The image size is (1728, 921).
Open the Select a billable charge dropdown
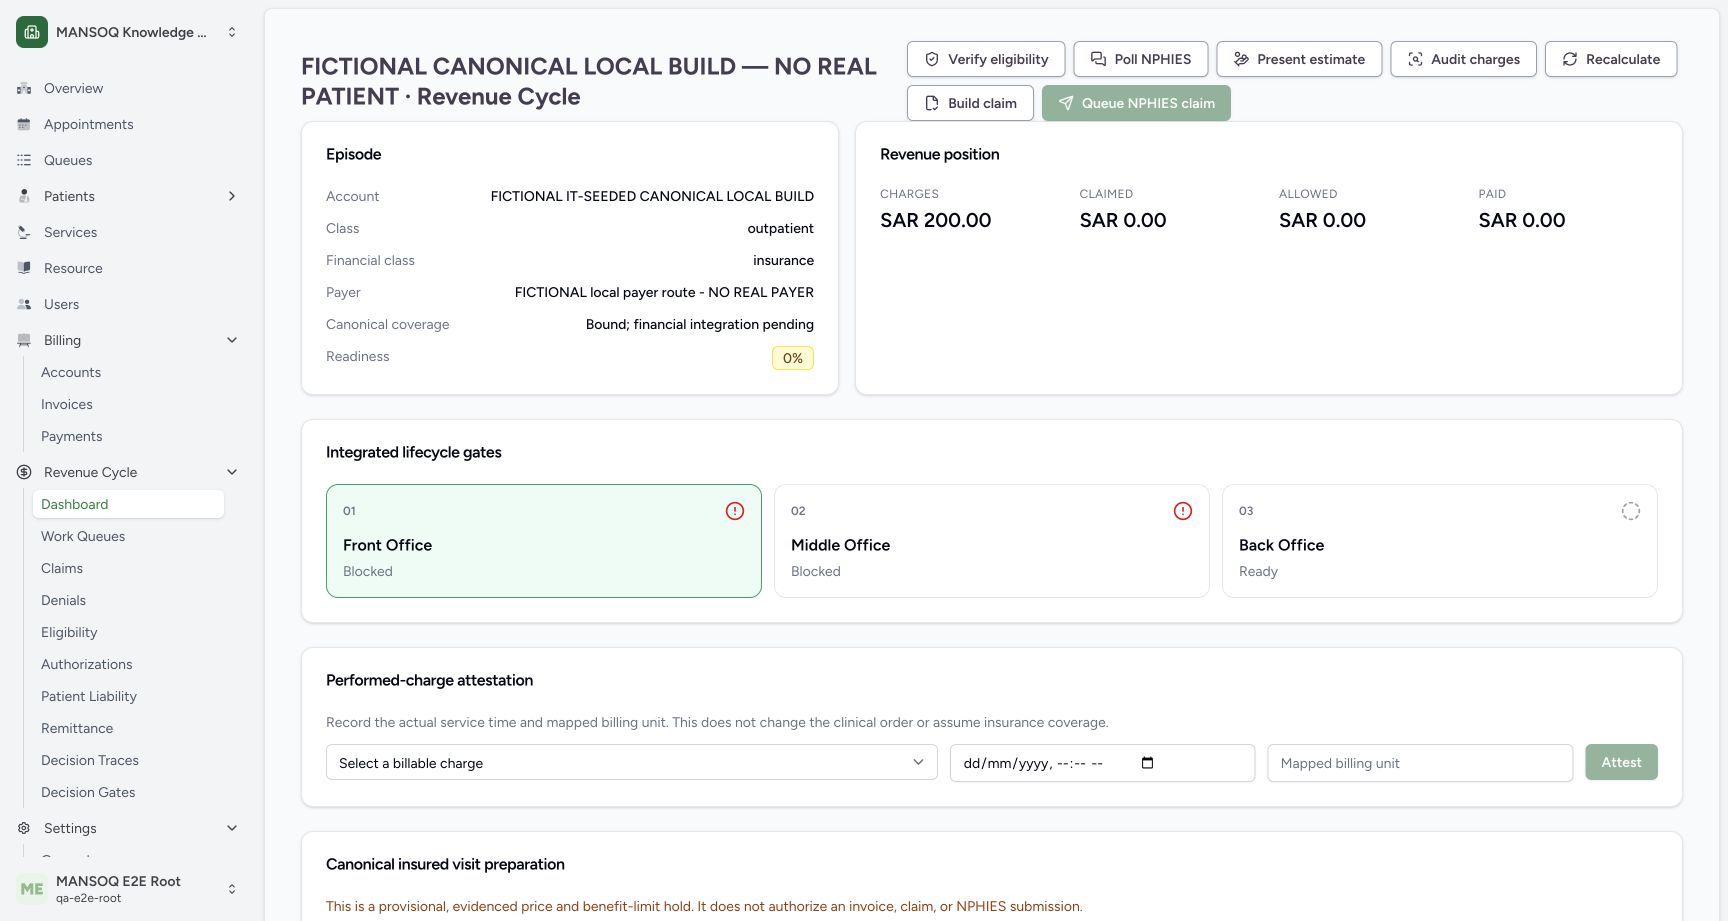coord(632,763)
